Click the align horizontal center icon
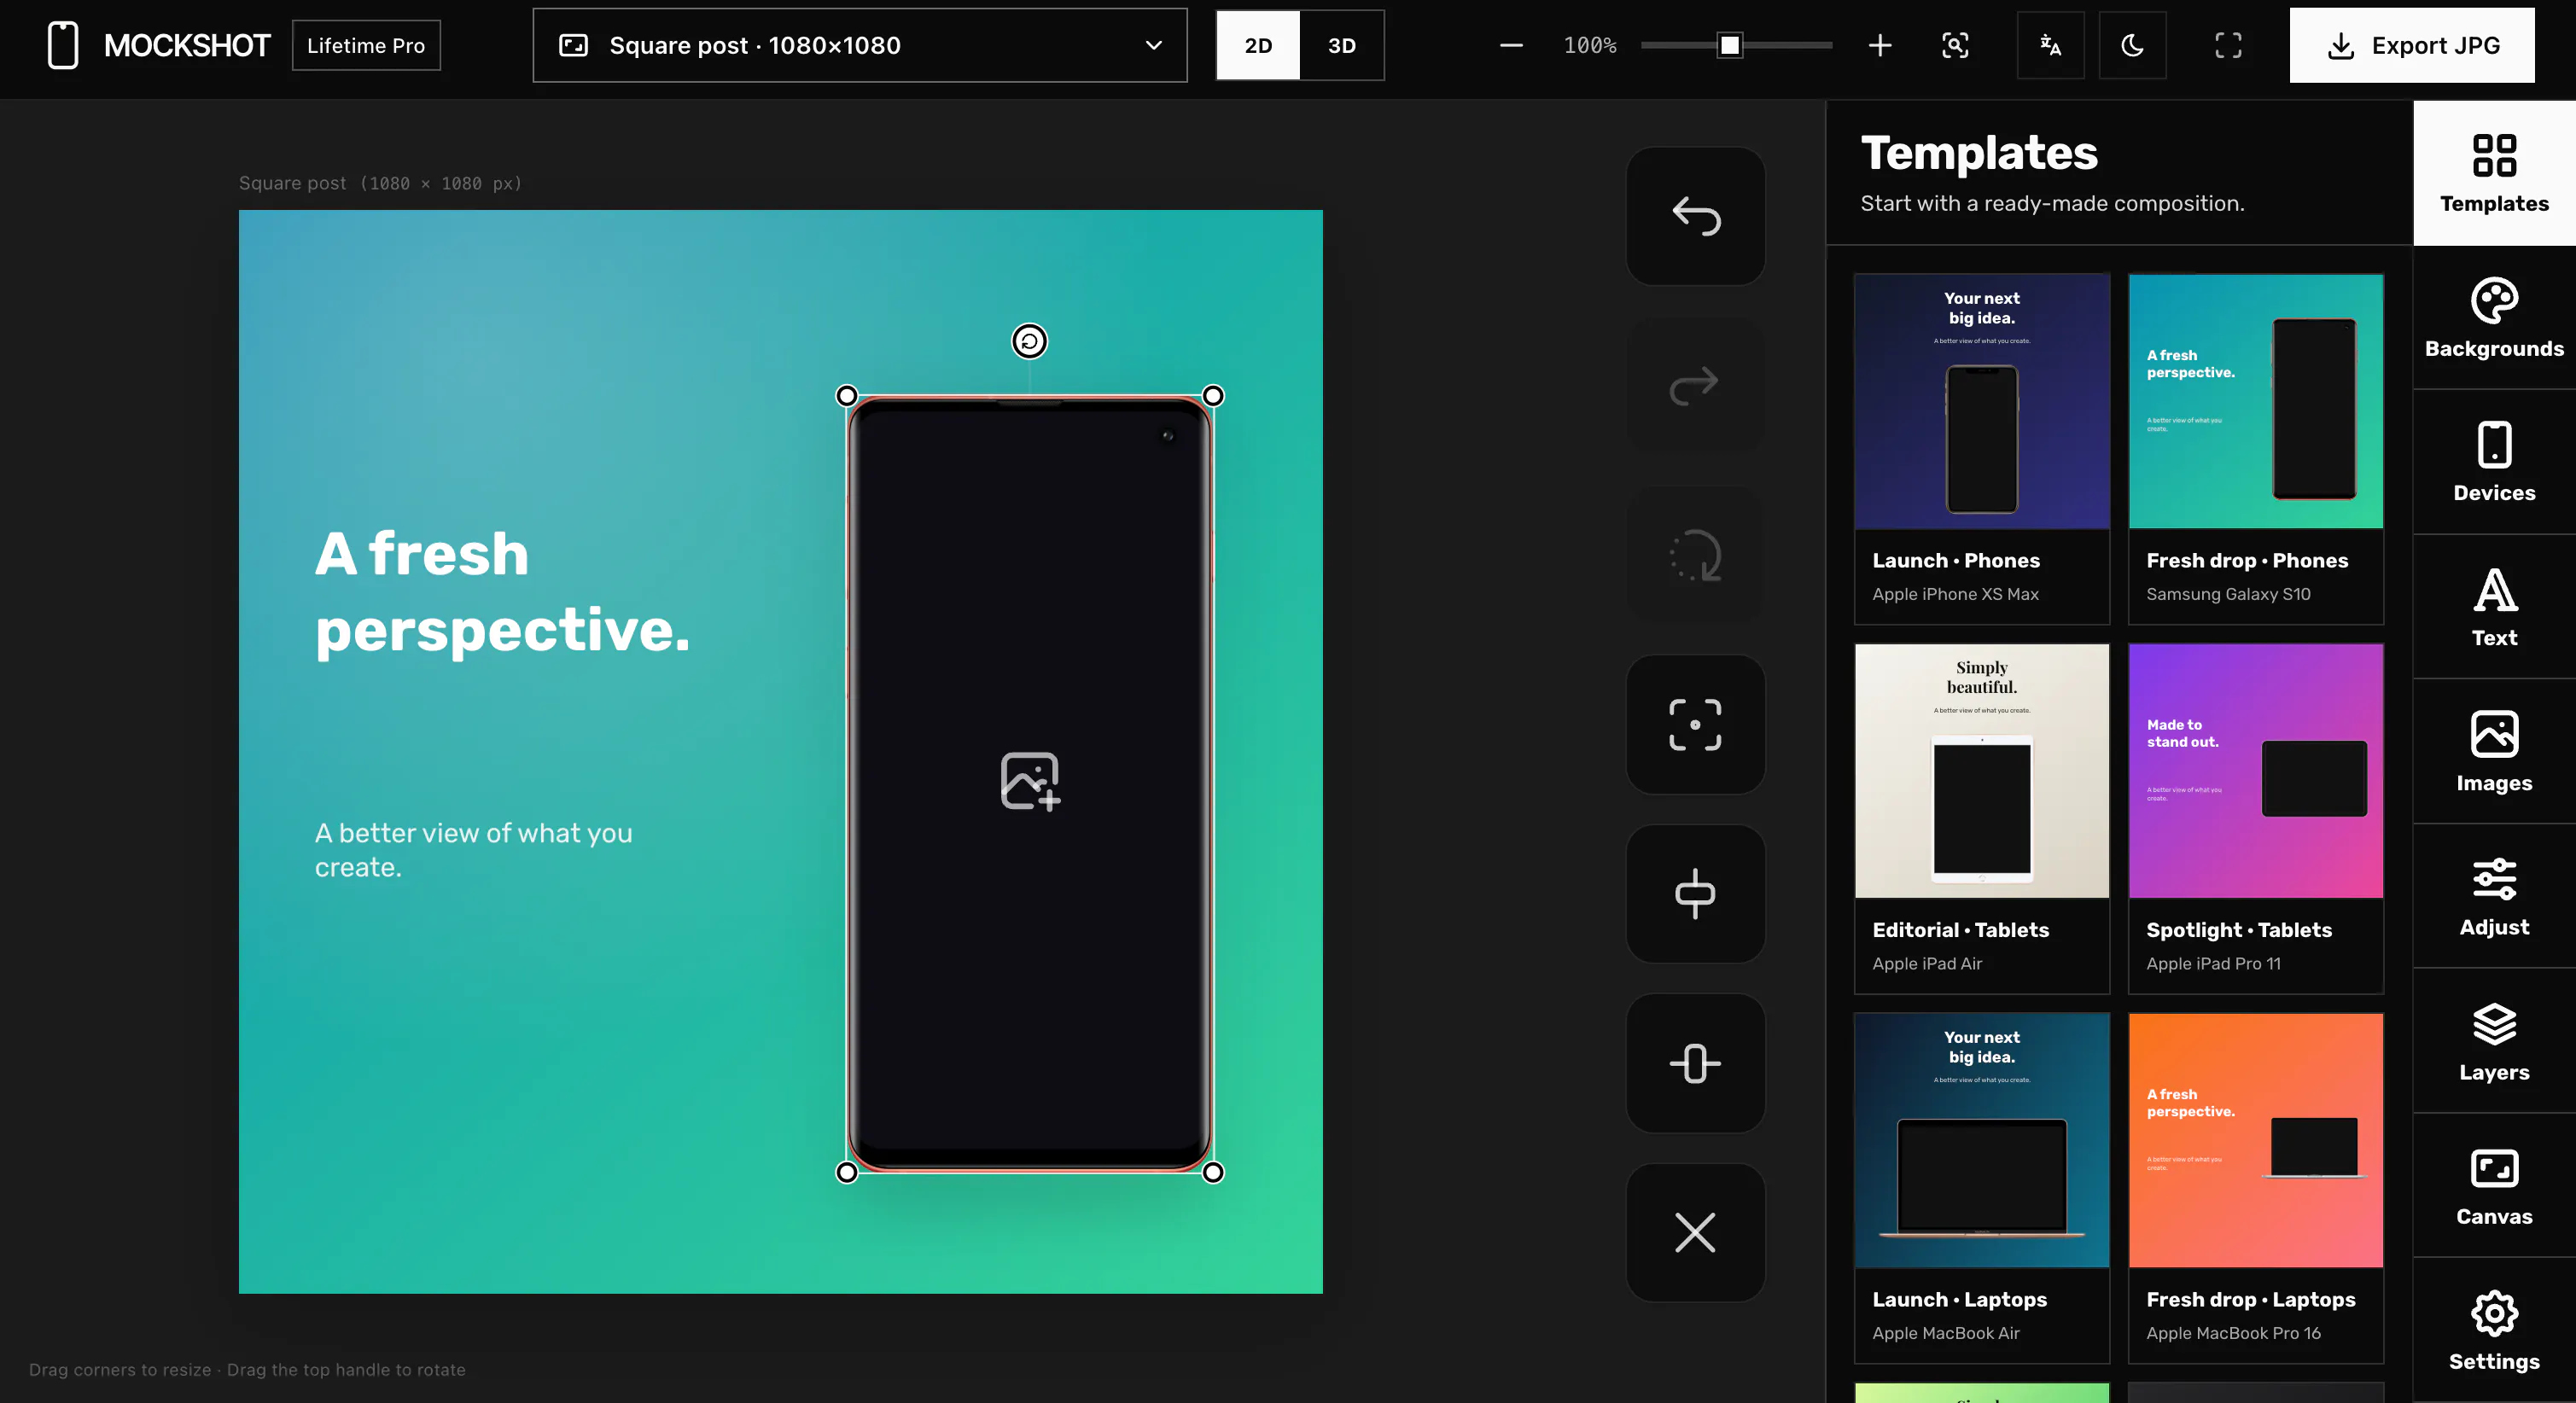Image resolution: width=2576 pixels, height=1403 pixels. tap(1695, 893)
